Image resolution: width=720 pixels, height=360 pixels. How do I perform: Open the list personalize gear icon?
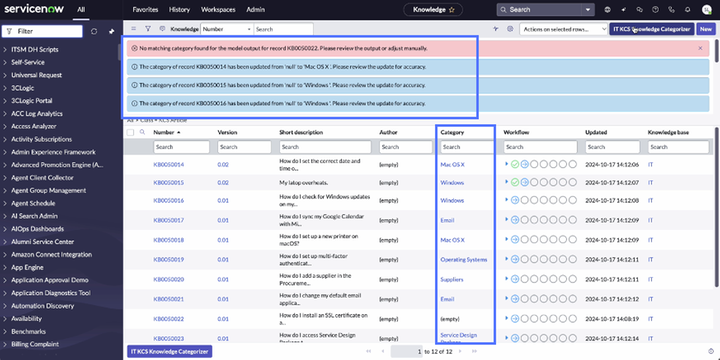pyautogui.click(x=510, y=28)
